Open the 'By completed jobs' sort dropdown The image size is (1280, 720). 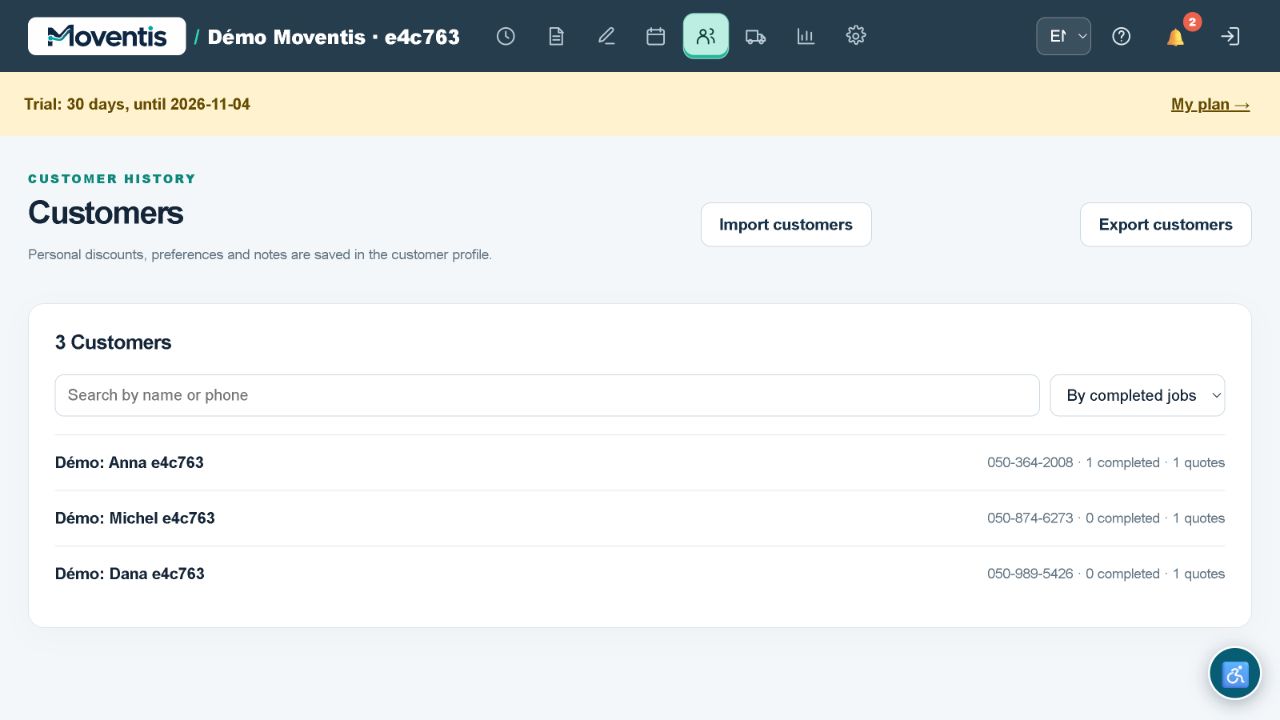point(1137,395)
